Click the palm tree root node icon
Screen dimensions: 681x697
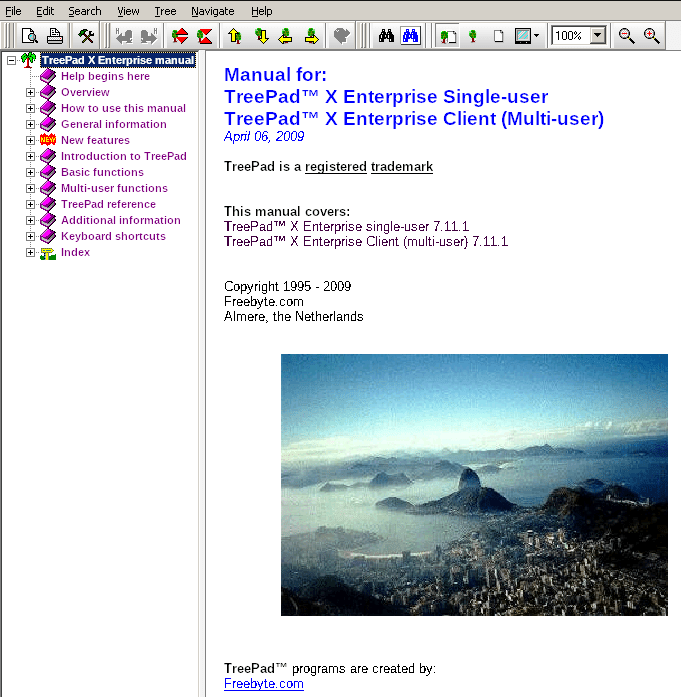click(28, 60)
